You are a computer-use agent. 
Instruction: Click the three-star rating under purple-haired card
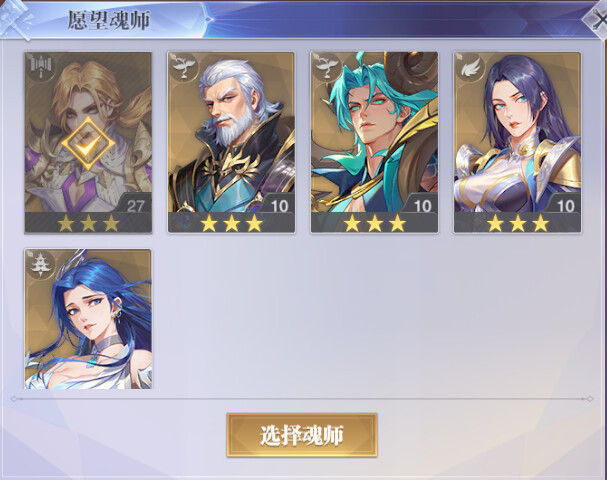518,223
